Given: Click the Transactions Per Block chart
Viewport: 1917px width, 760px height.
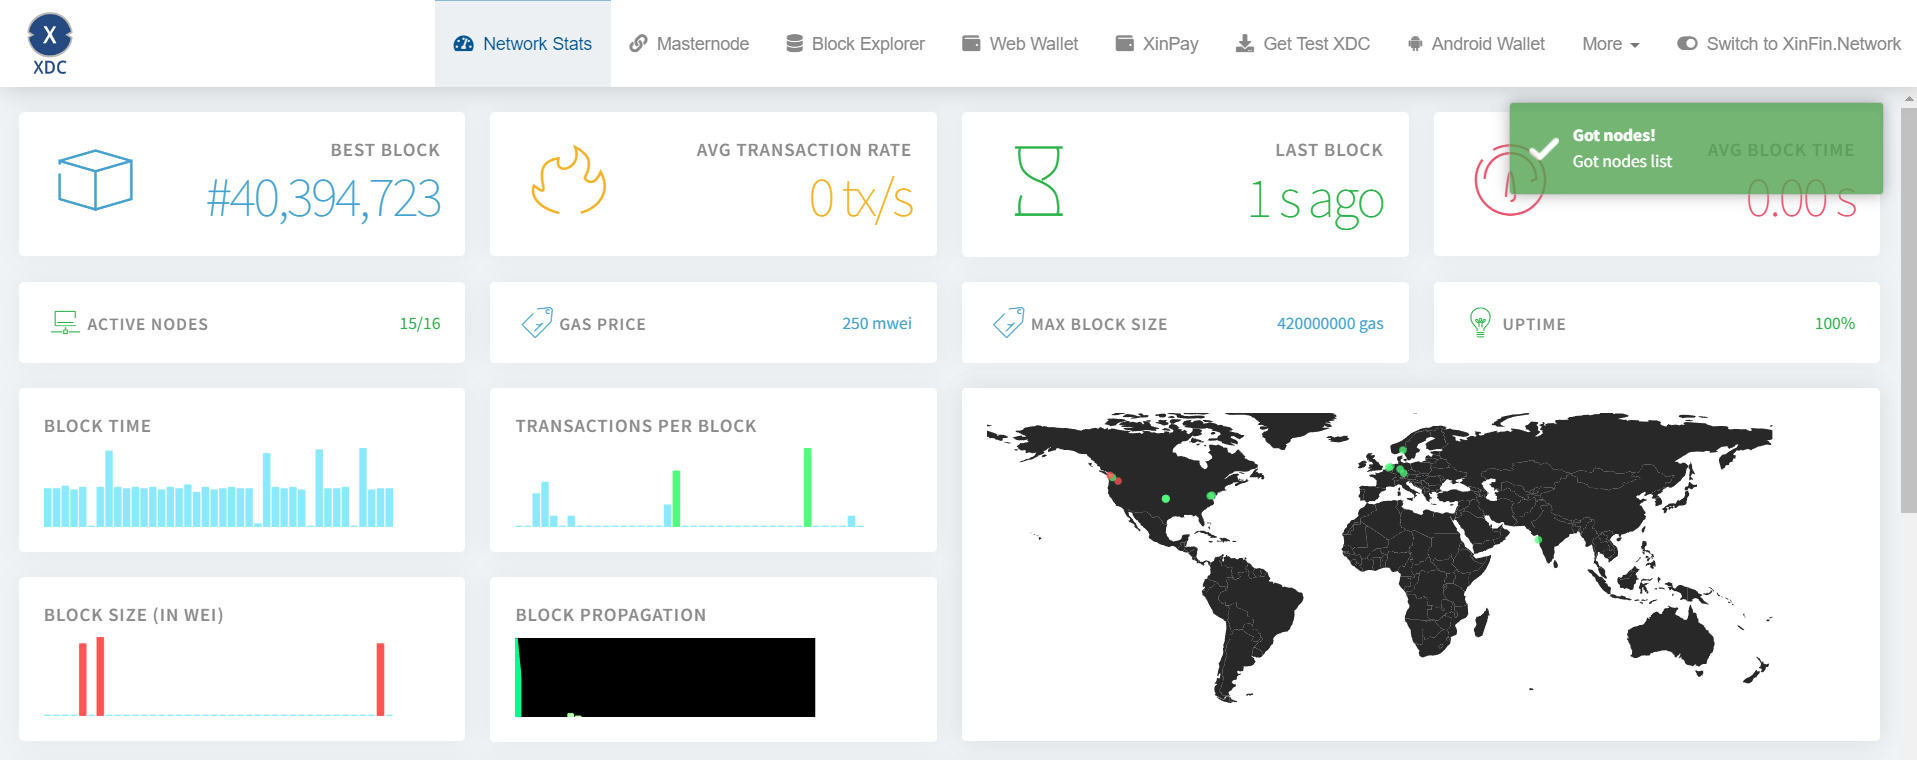Looking at the screenshot, I should (x=689, y=487).
